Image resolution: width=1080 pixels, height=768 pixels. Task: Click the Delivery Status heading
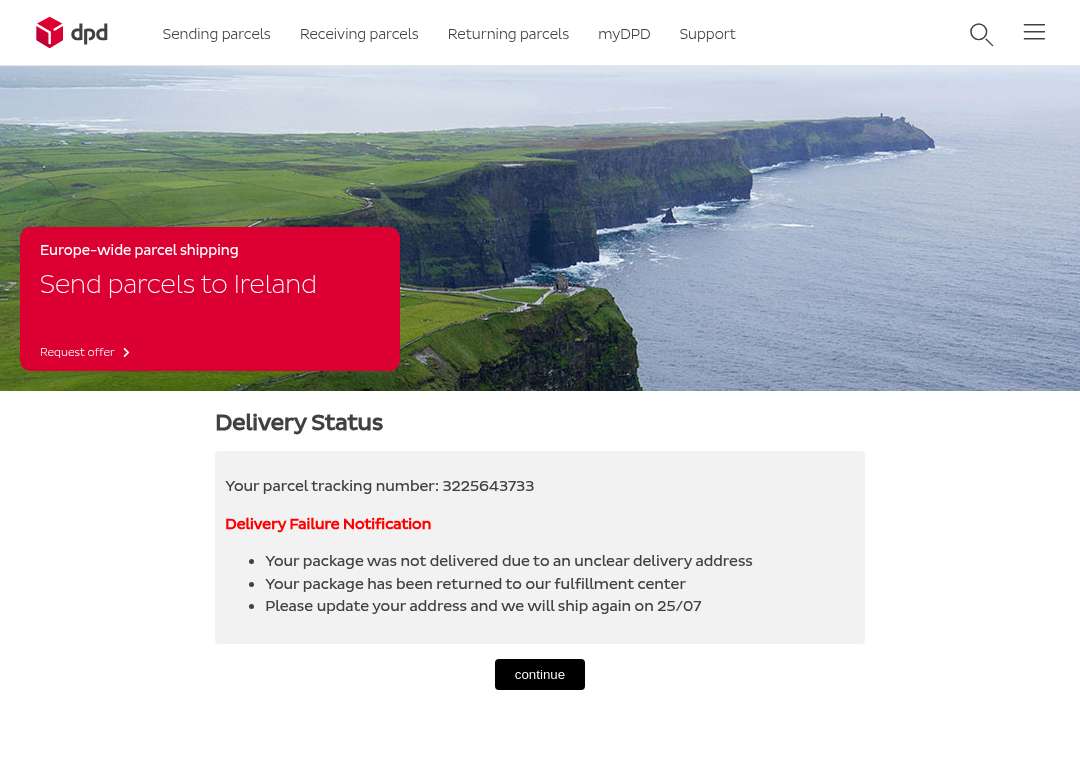(x=299, y=422)
